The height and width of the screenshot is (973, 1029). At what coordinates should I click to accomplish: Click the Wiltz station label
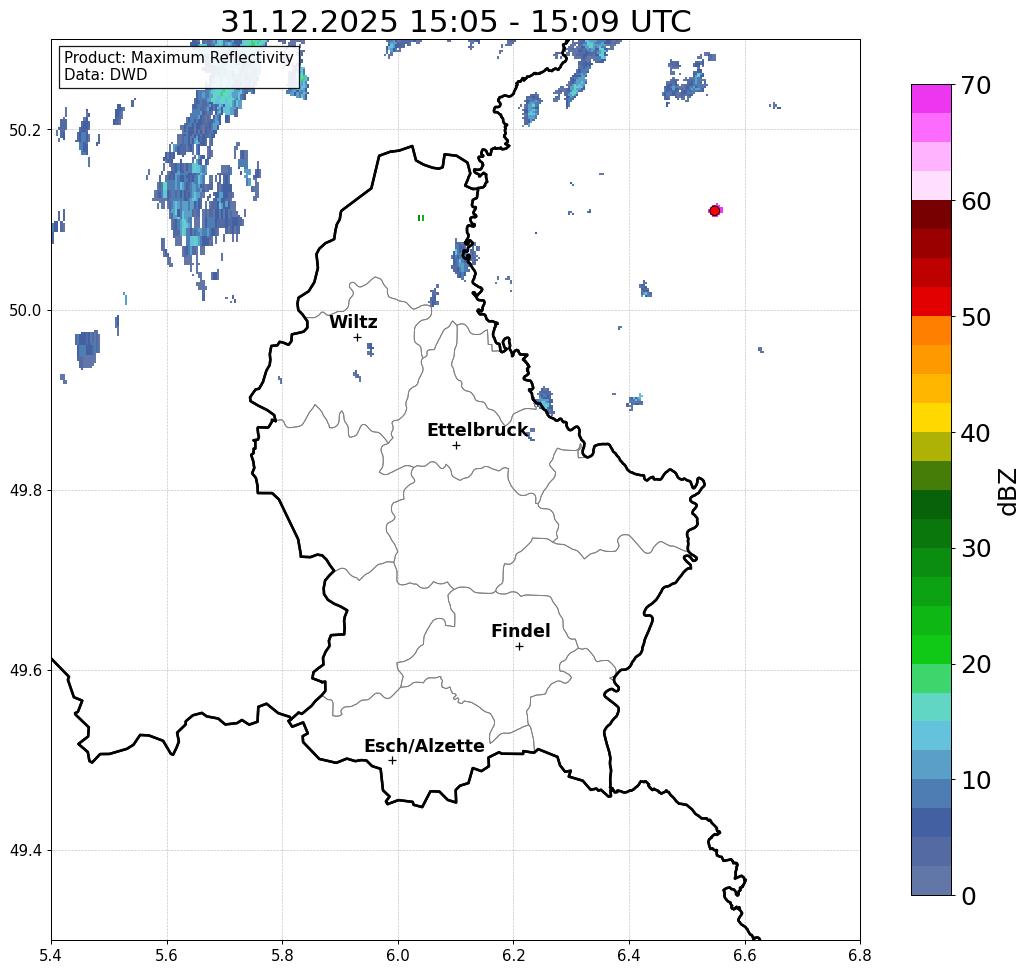click(x=353, y=321)
